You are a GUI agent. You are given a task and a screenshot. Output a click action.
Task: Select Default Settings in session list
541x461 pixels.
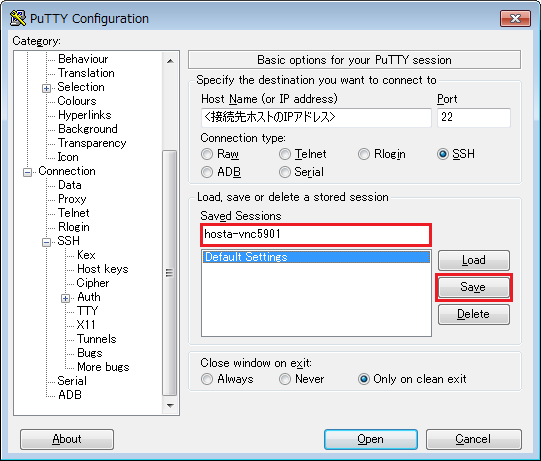point(316,257)
